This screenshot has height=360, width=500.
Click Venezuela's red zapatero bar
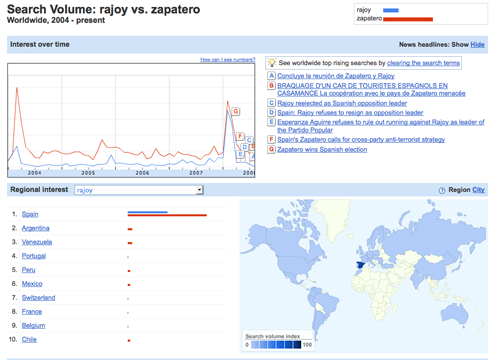click(x=130, y=243)
